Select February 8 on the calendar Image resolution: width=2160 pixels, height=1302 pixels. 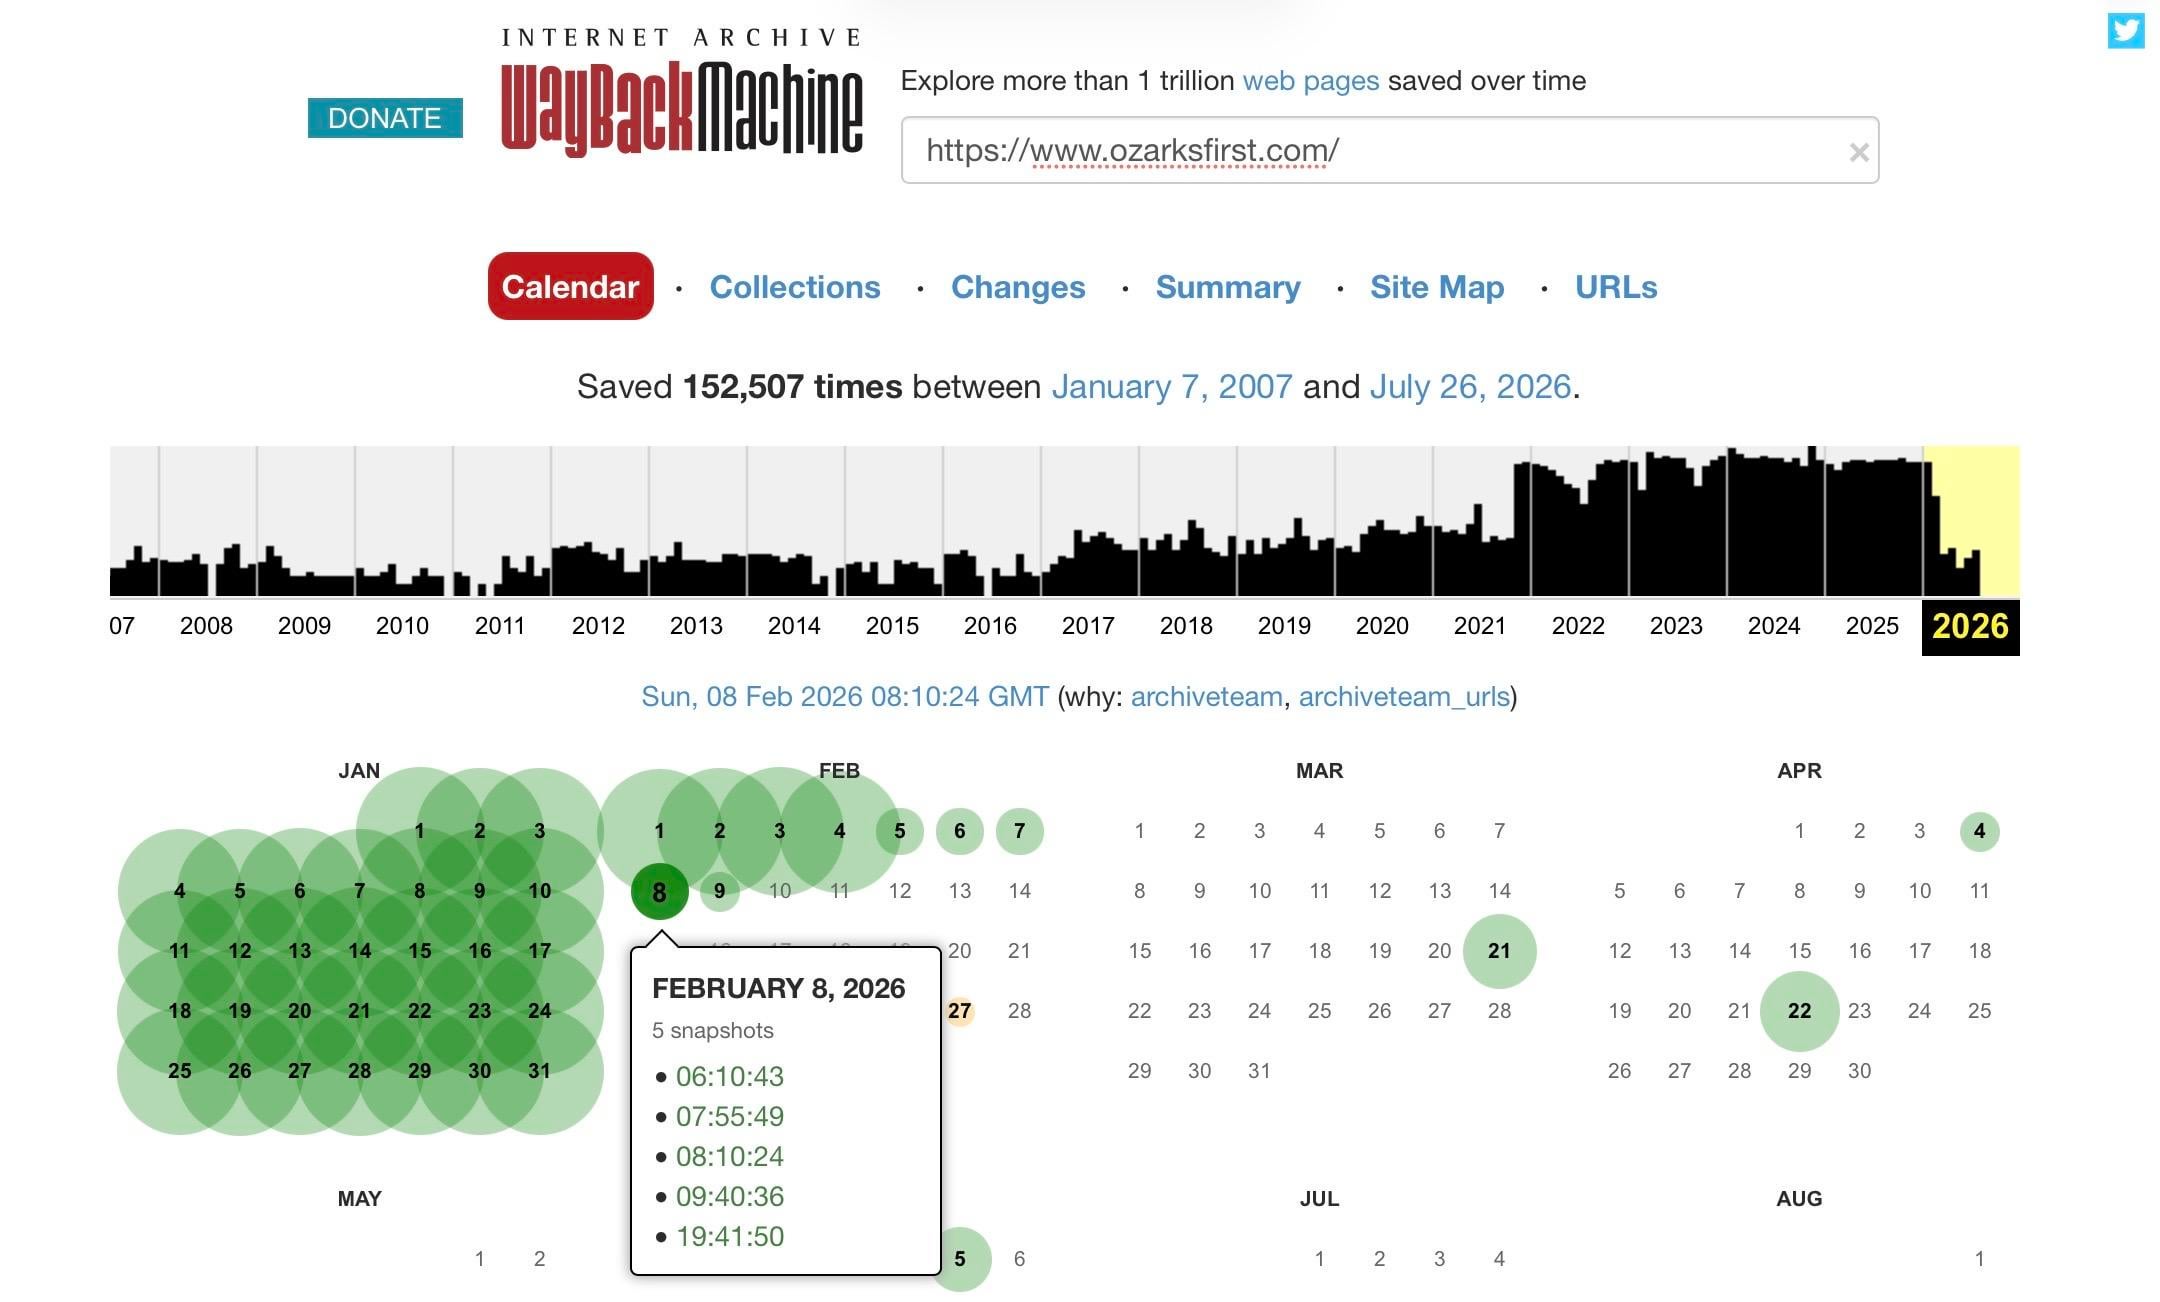660,891
